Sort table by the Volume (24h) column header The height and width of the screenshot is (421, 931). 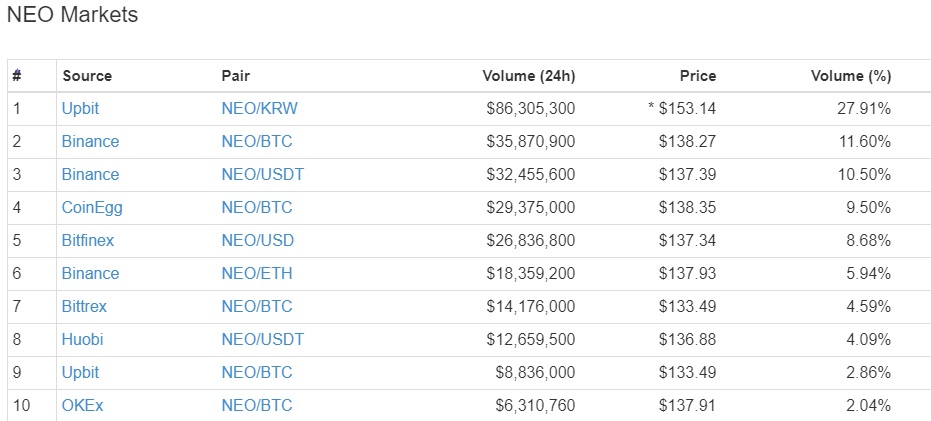pyautogui.click(x=528, y=76)
